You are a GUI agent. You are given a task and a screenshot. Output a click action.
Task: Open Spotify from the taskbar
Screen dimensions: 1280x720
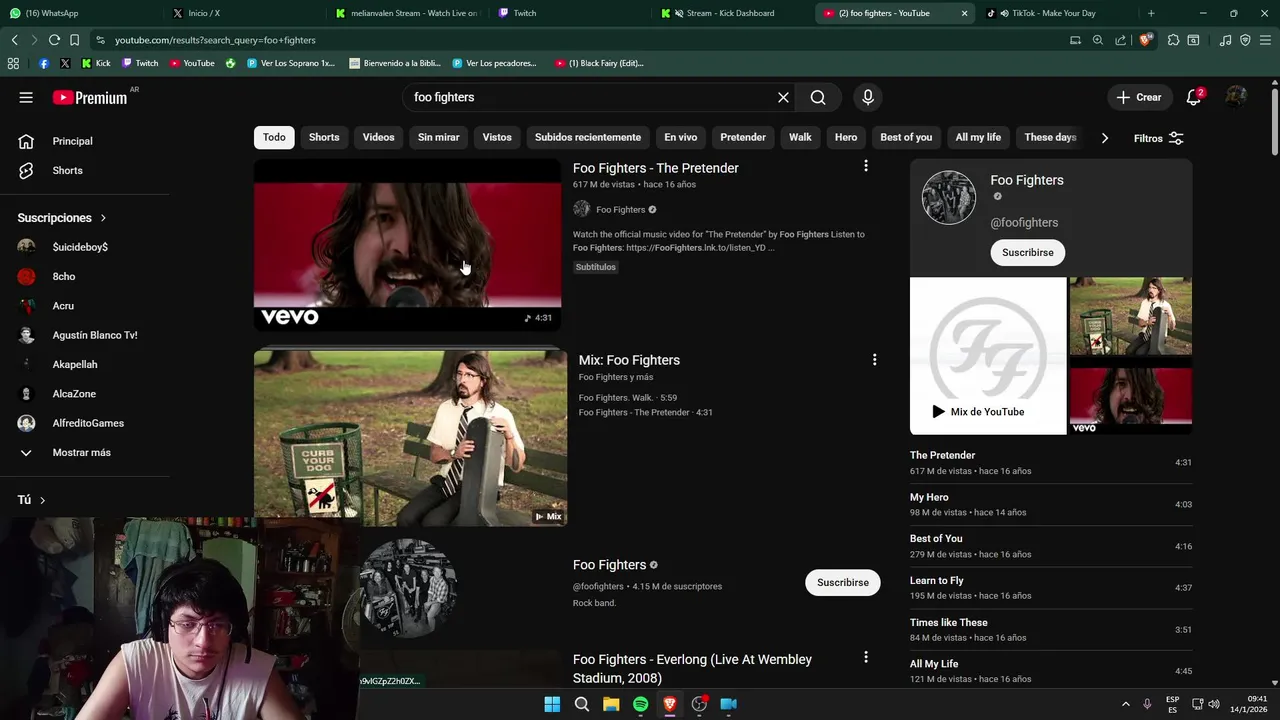(640, 704)
